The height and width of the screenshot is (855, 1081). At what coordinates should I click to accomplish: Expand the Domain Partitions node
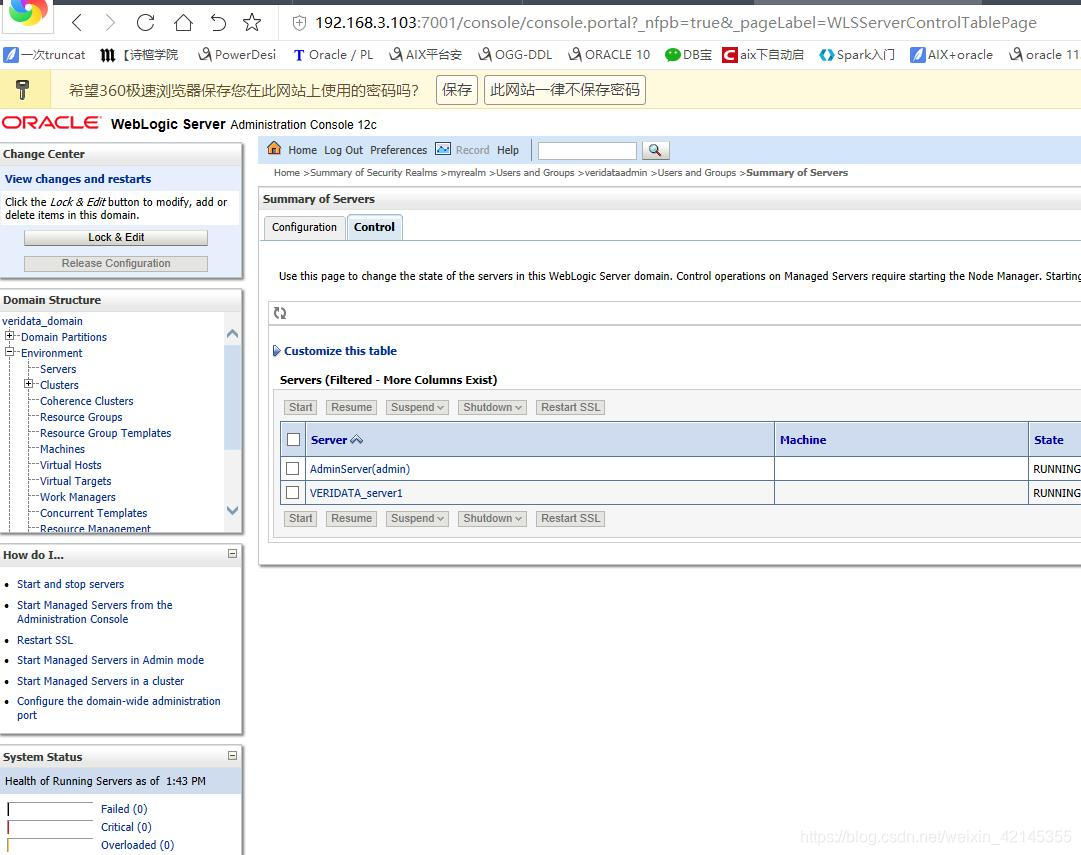pyautogui.click(x=10, y=336)
